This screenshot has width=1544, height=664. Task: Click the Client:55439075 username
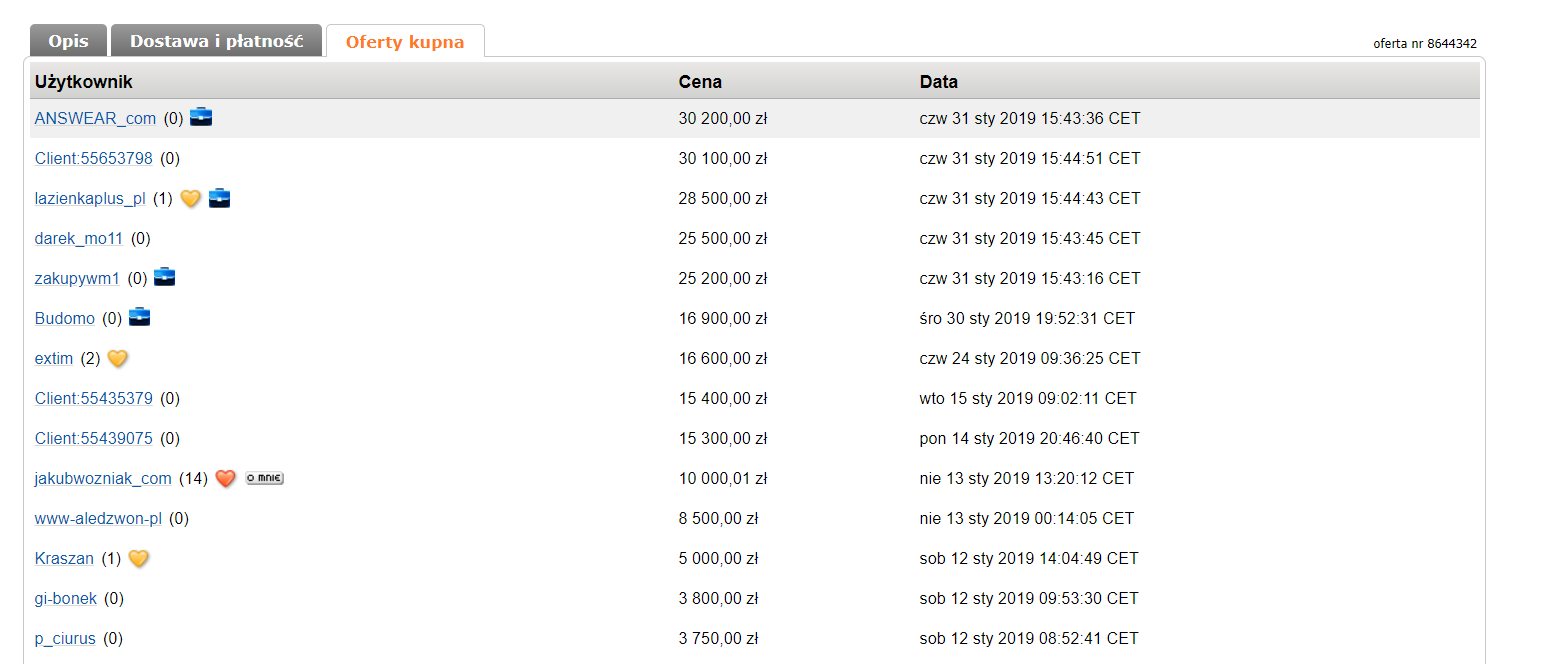[x=93, y=438]
